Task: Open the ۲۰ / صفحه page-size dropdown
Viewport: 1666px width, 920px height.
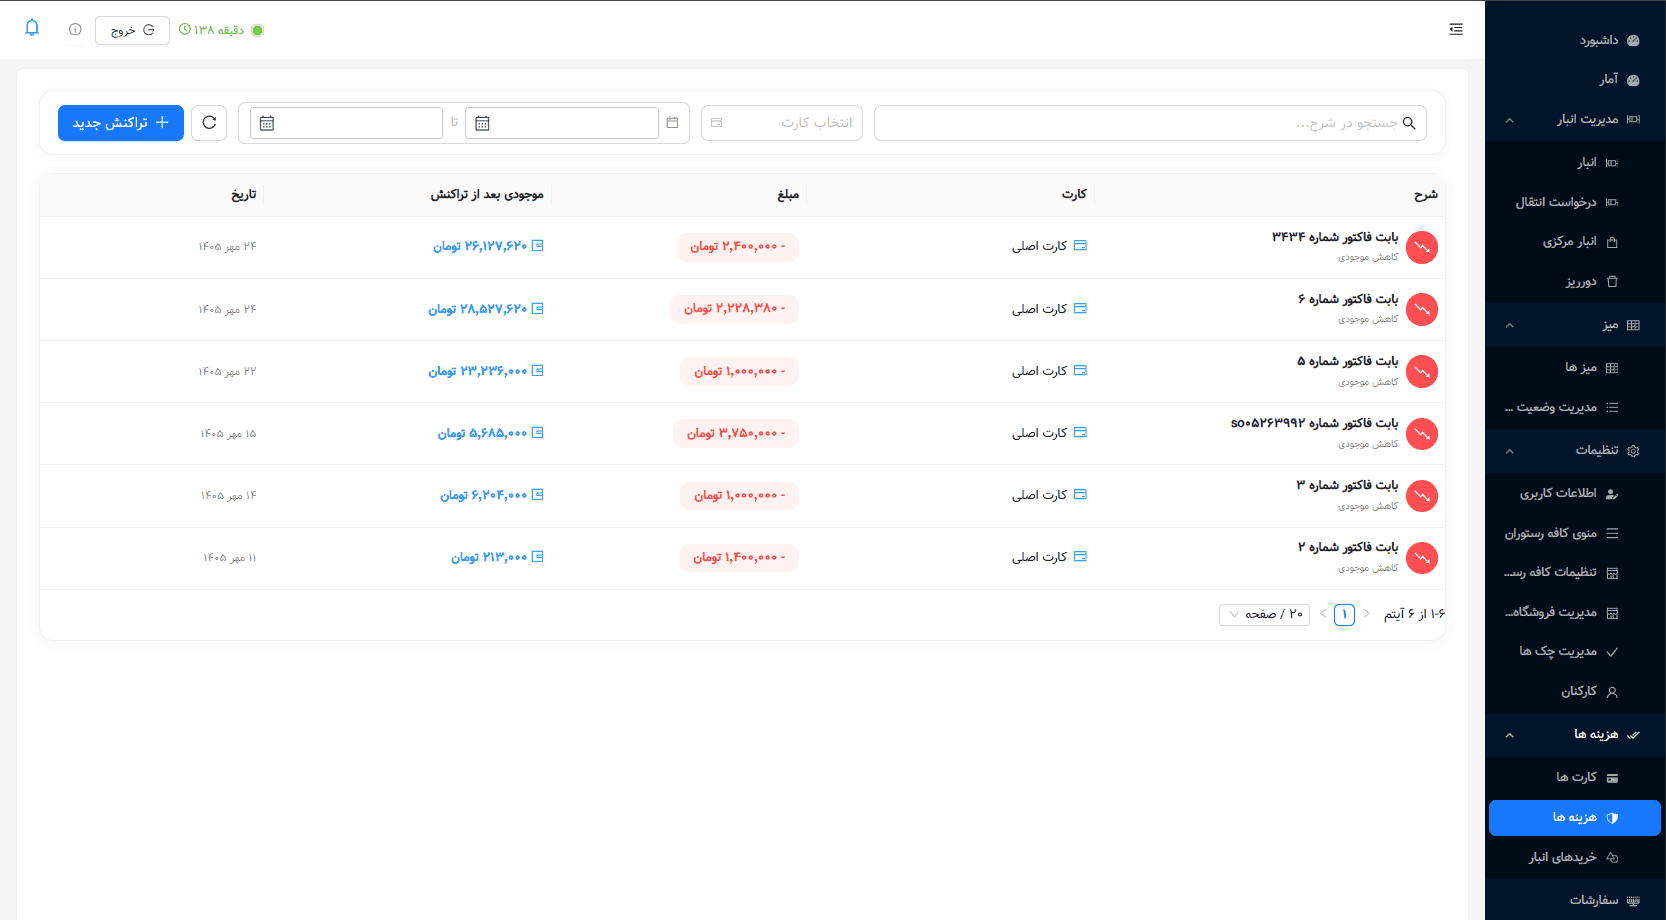Action: [1264, 614]
